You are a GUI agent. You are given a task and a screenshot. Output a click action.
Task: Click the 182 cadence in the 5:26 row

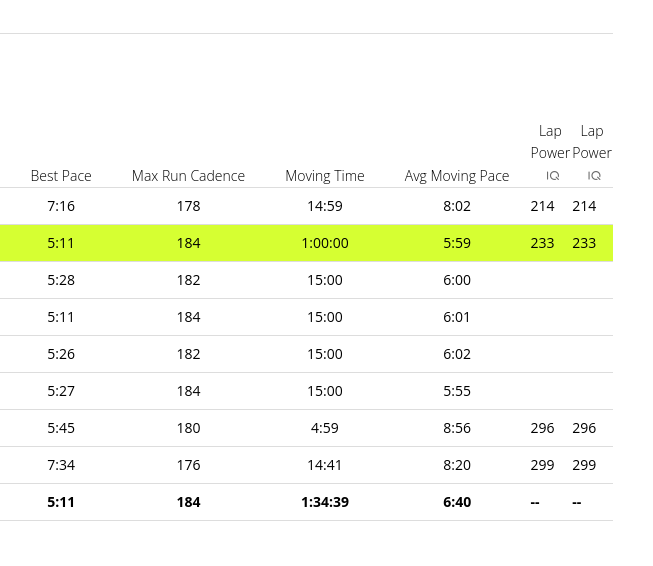coord(188,354)
